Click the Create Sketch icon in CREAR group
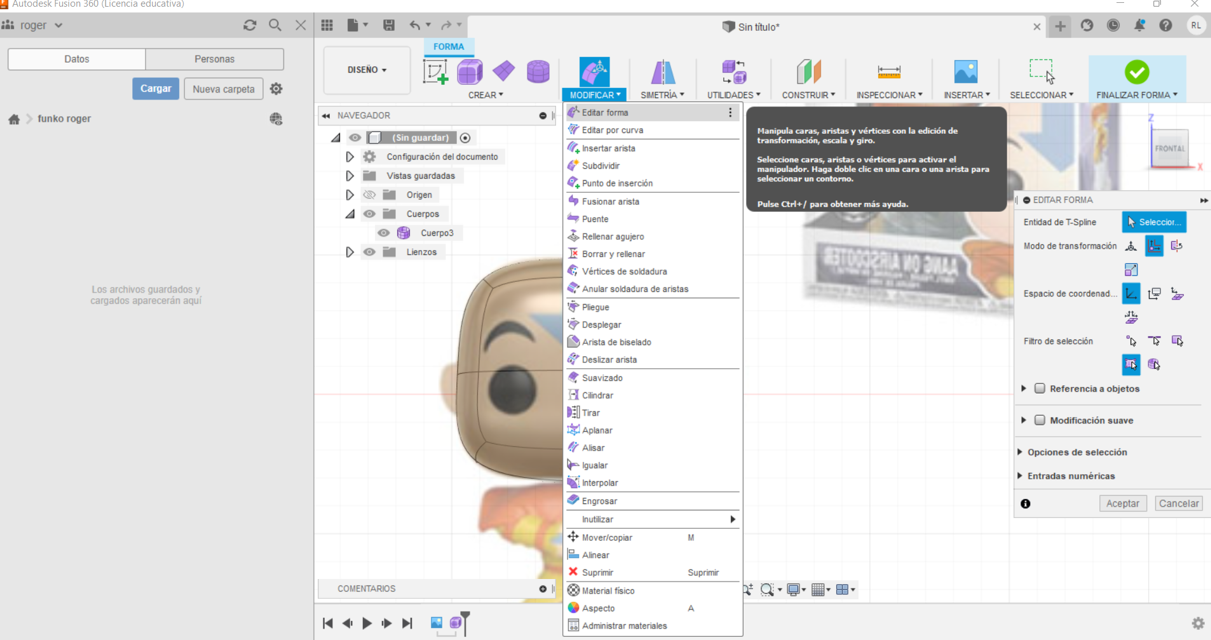 click(x=435, y=71)
